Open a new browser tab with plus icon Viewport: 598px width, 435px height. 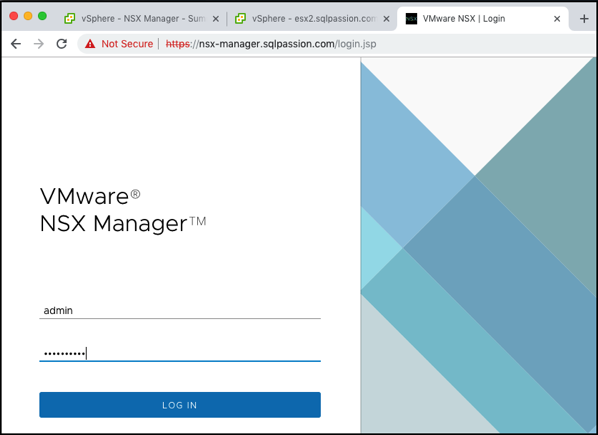(584, 18)
